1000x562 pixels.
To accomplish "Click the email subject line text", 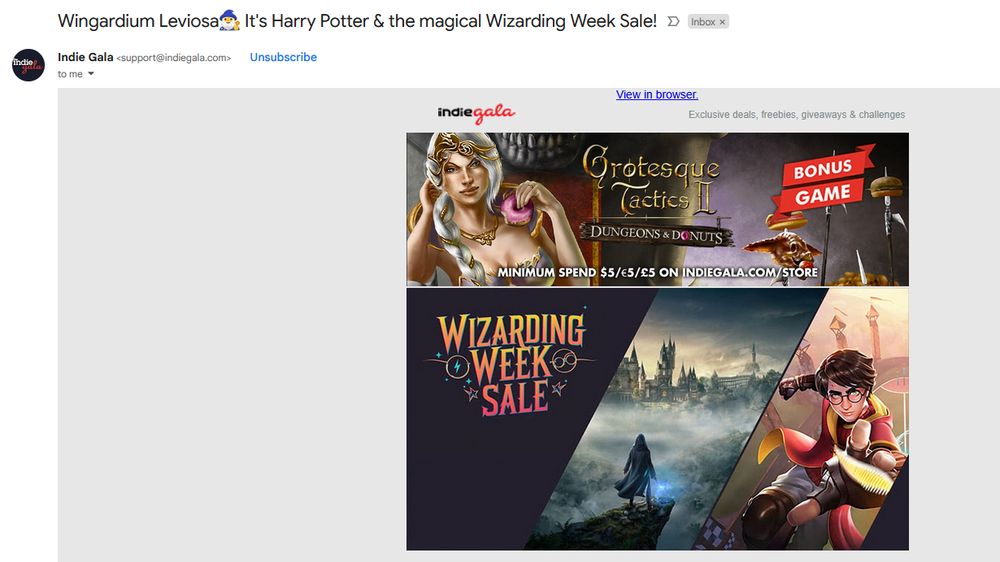I will (357, 21).
